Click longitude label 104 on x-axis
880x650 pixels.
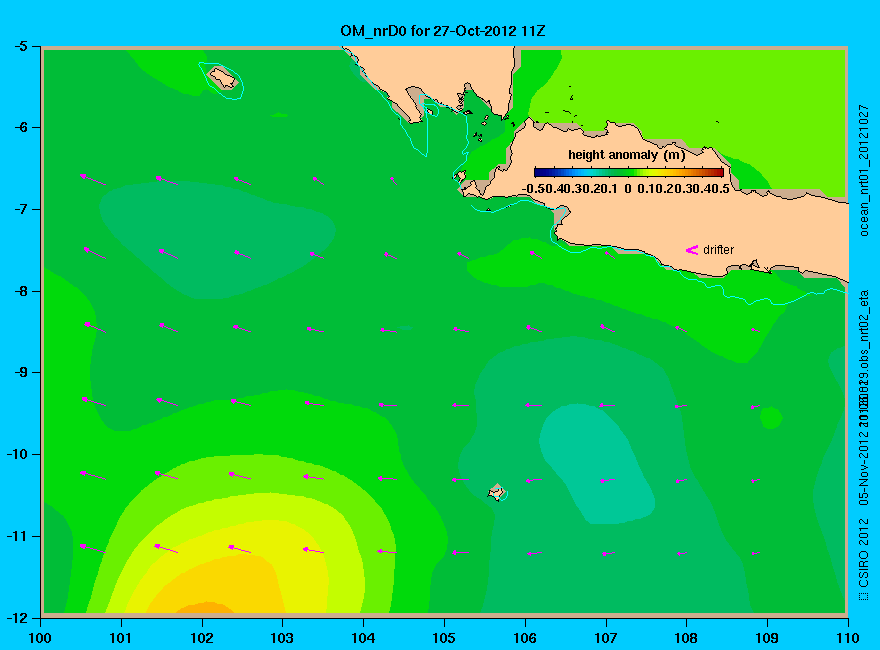(363, 638)
